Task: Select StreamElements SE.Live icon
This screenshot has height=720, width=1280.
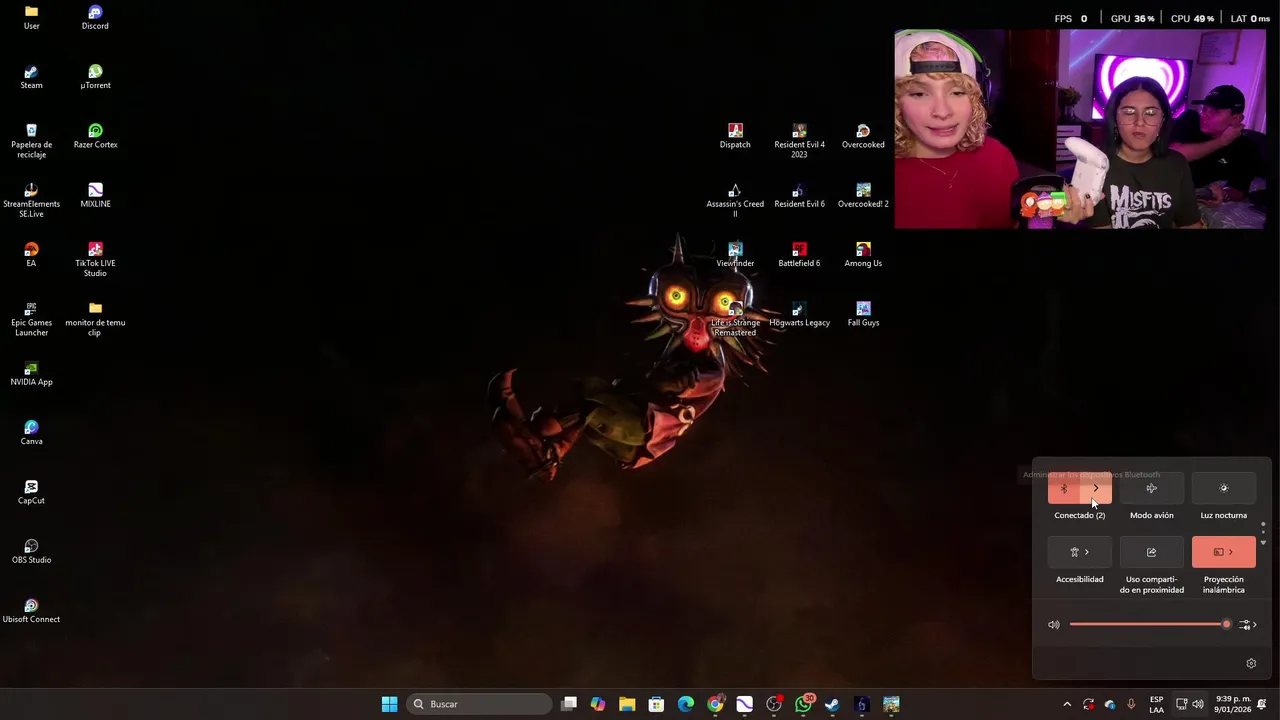Action: 32,200
